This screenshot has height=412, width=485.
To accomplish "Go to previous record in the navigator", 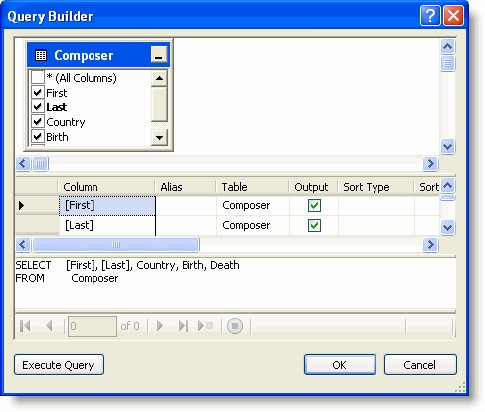I will (49, 326).
